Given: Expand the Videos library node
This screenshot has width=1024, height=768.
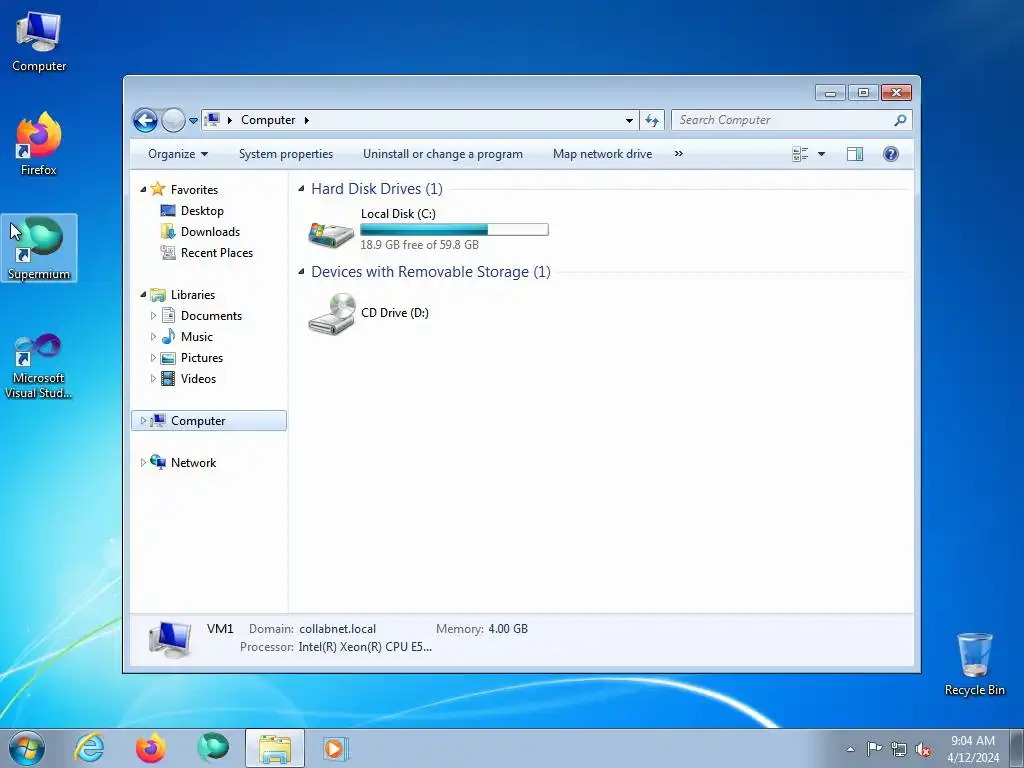Looking at the screenshot, I should (153, 379).
